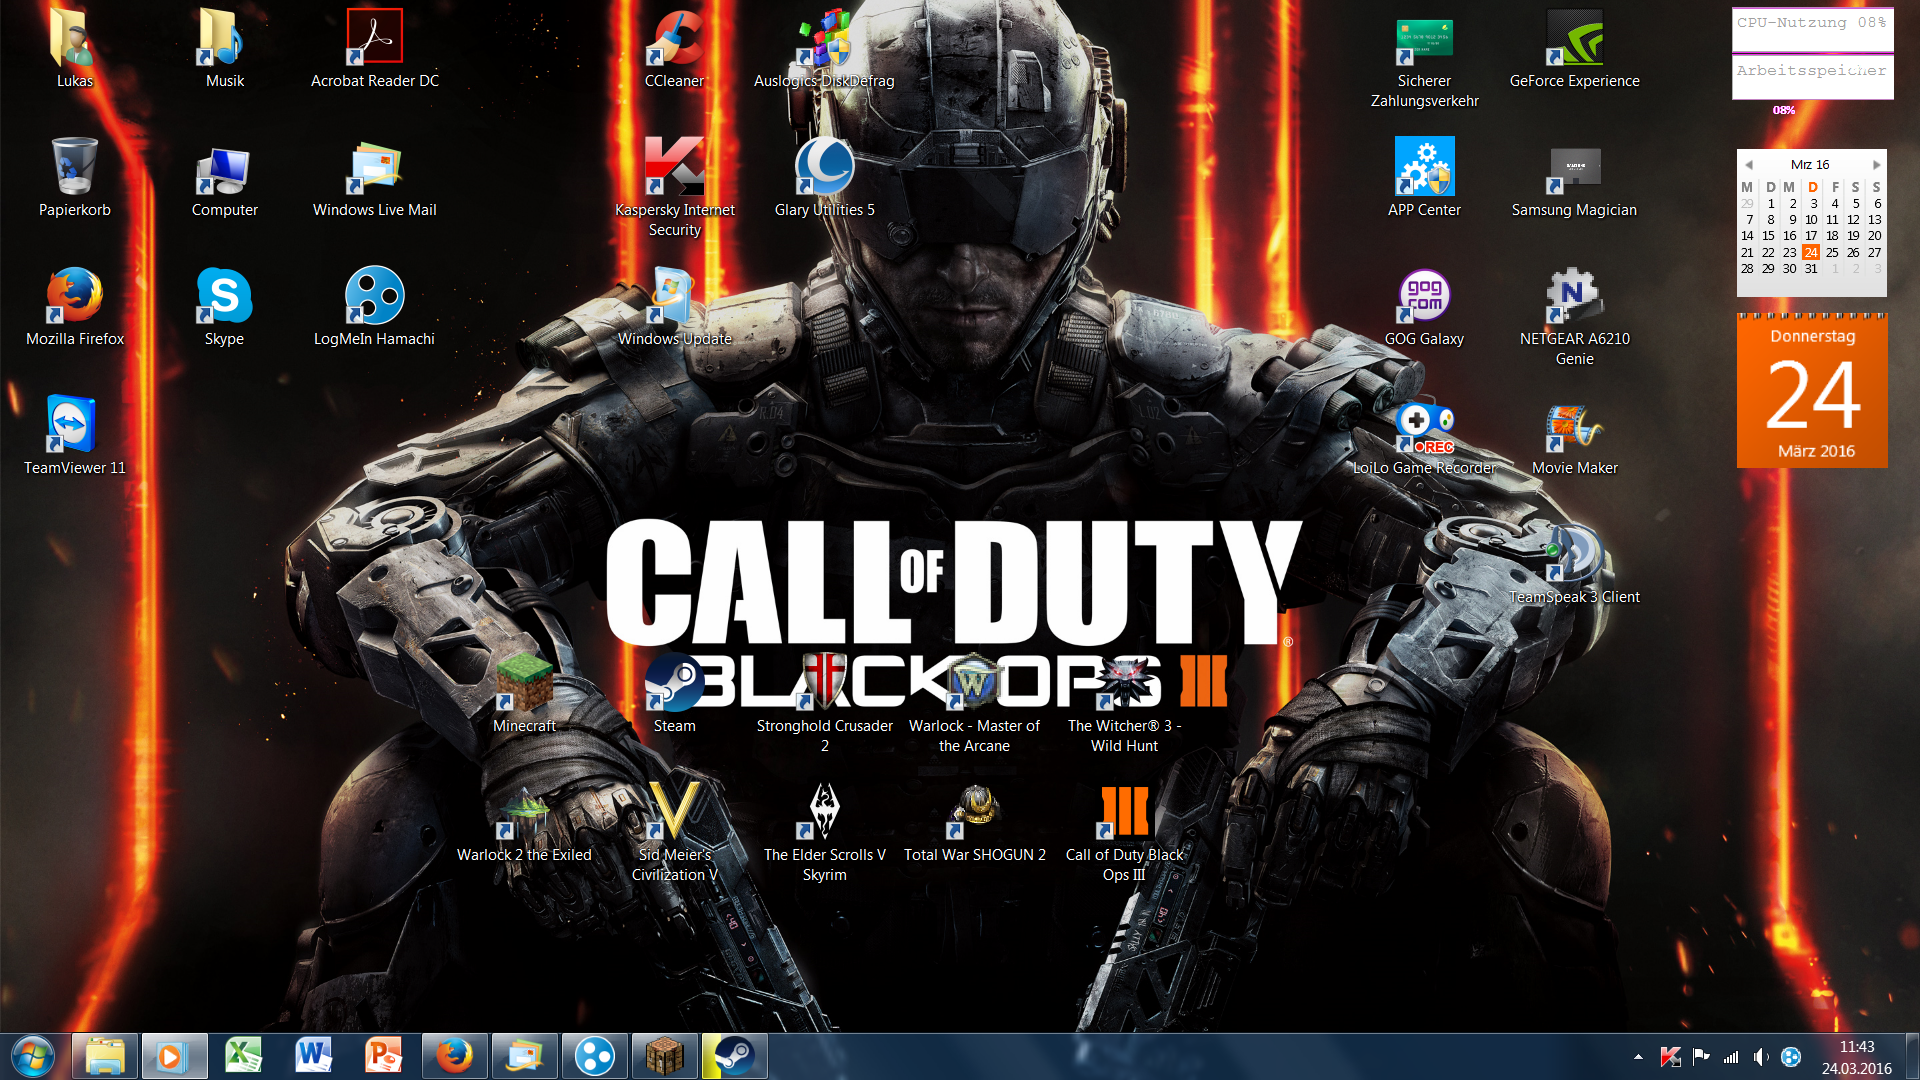Launch GOG Galaxy
The image size is (1920, 1080).
(x=1424, y=306)
